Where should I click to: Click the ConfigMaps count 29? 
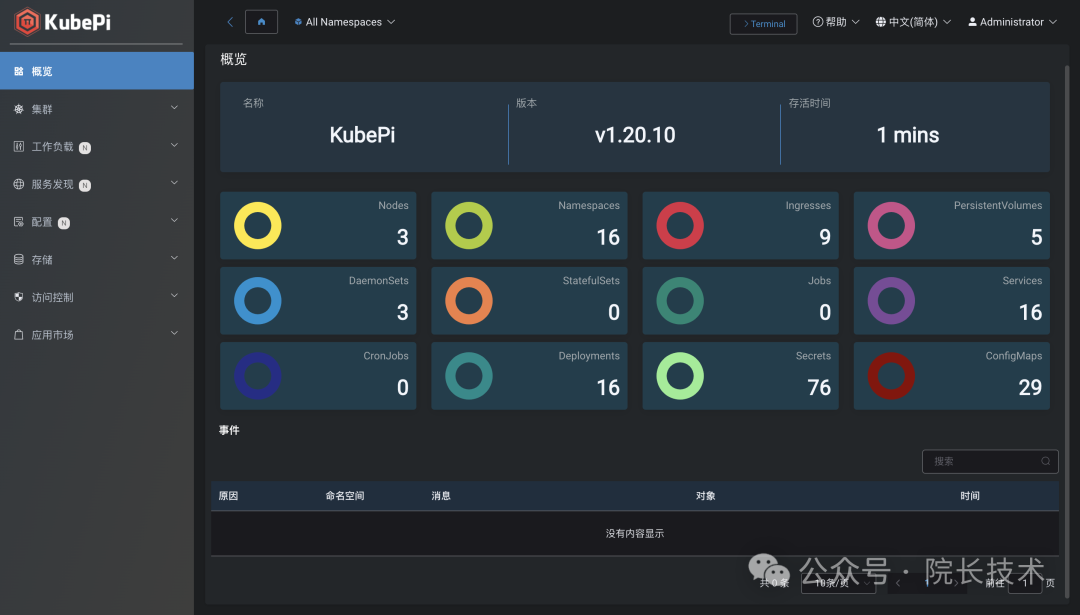point(1030,388)
